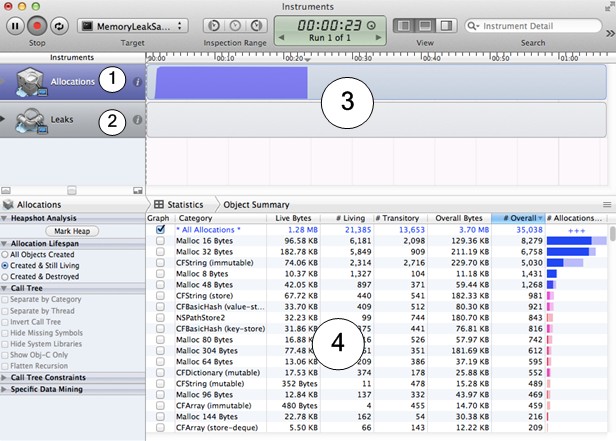Screen dimensions: 616x441
Task: Set inspection range start icon
Action: 213,26
